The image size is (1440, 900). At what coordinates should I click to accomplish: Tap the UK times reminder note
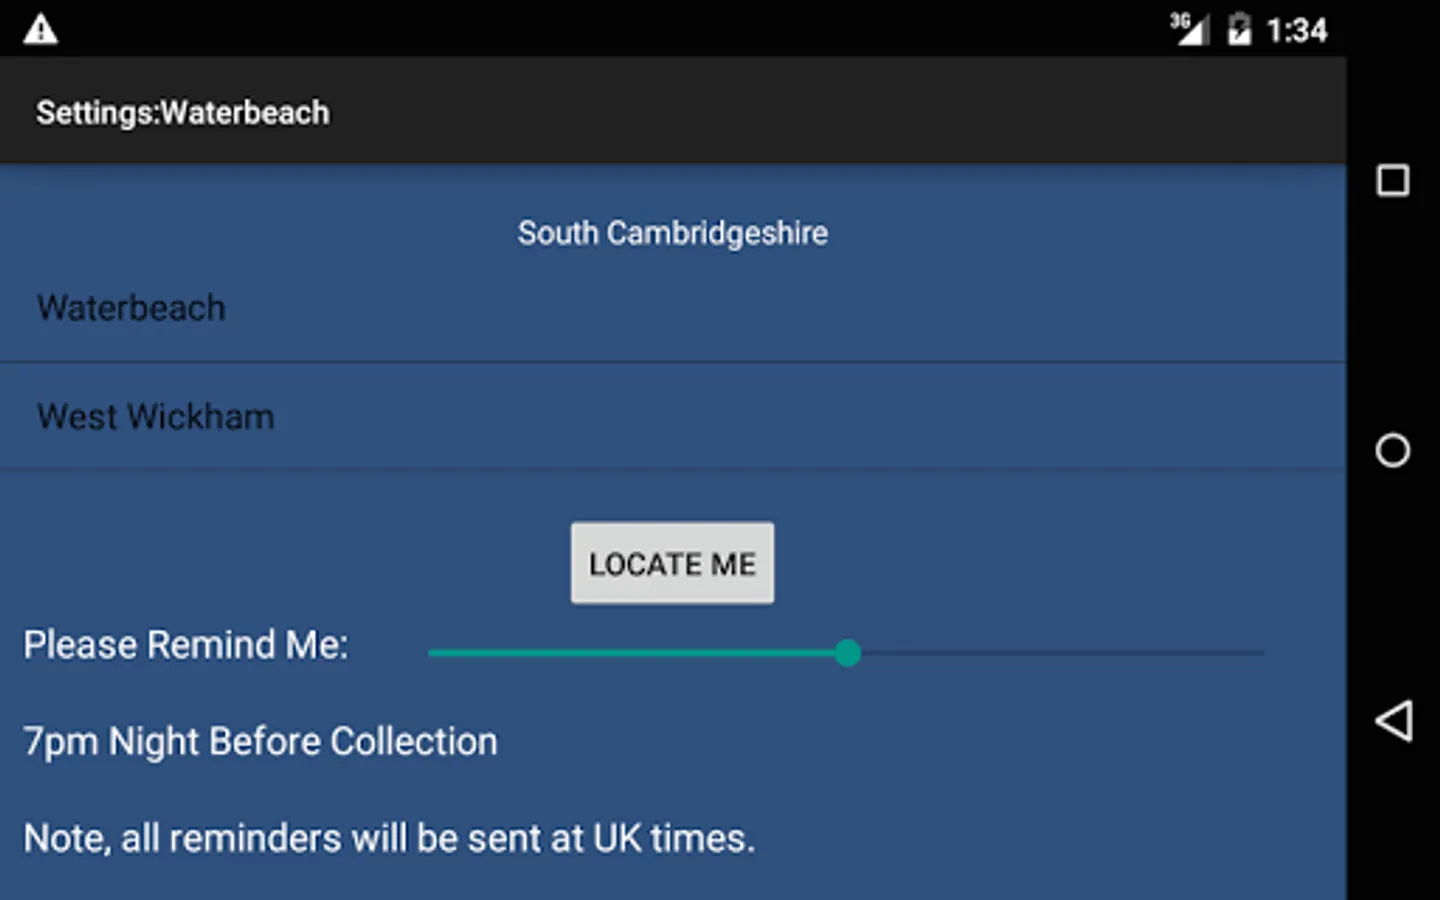(x=390, y=838)
